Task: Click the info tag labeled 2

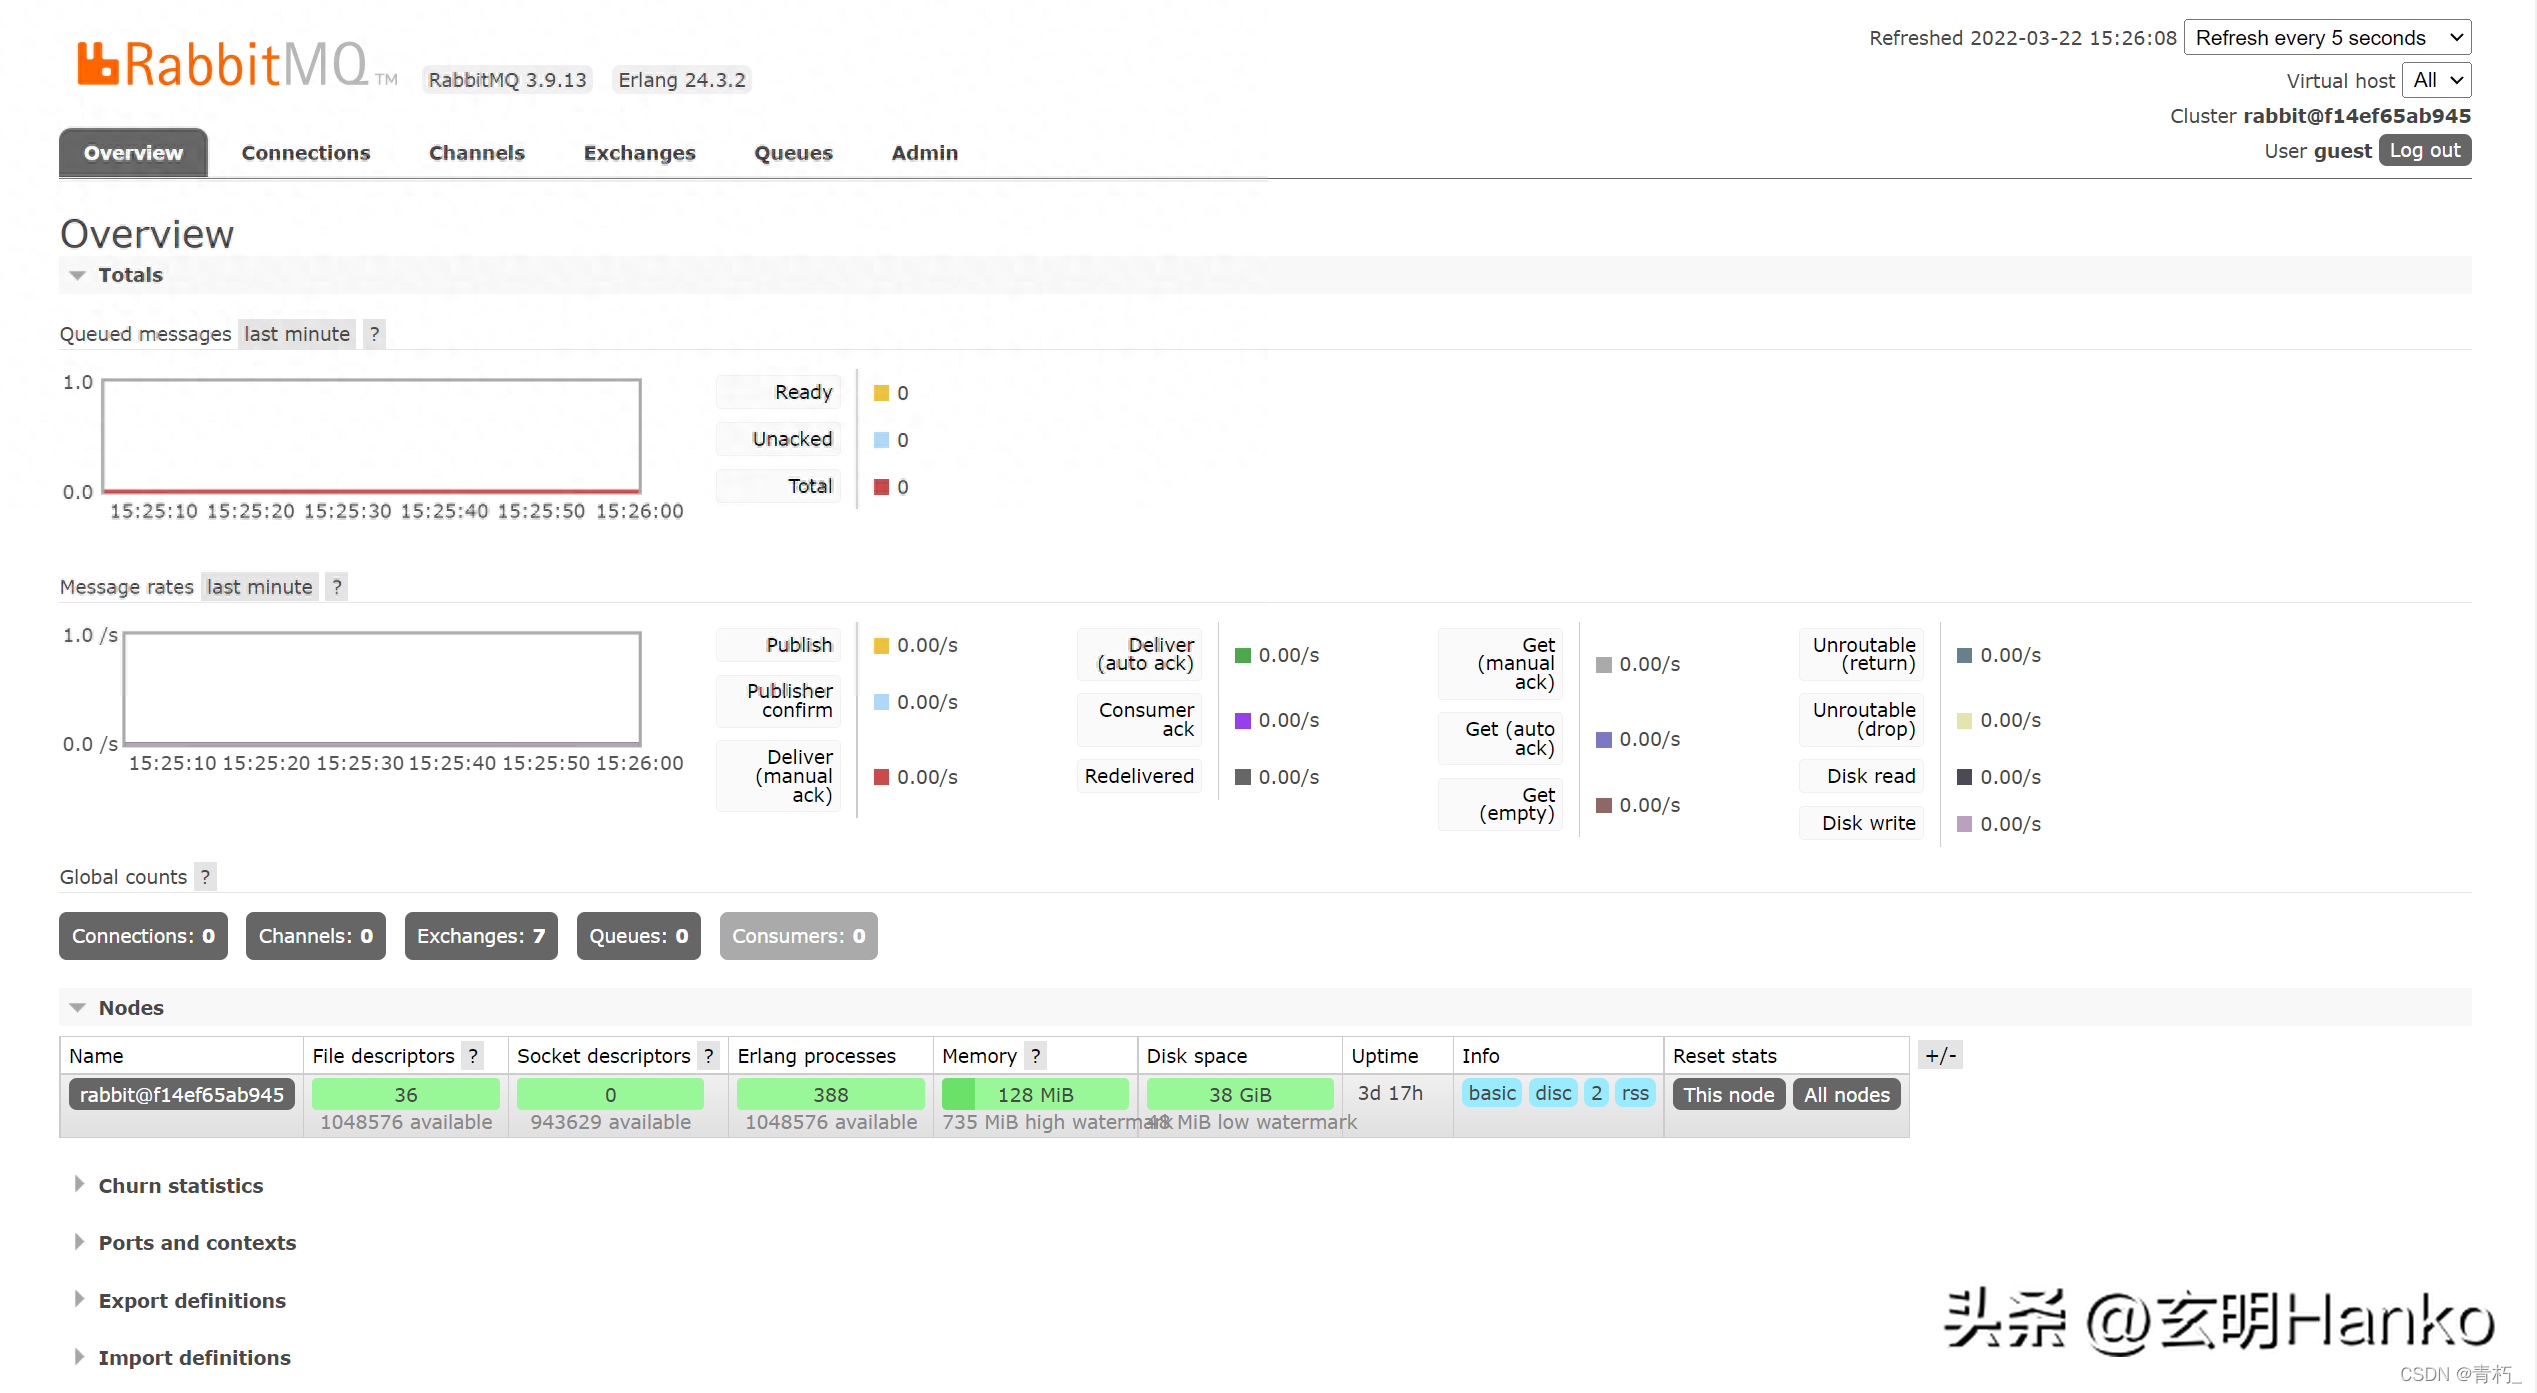Action: pos(1597,1093)
